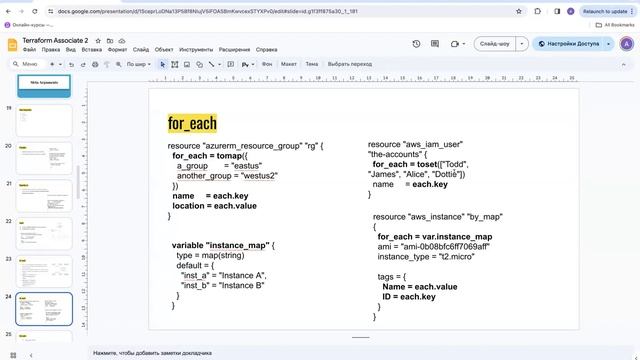The image size is (640, 360).
Task: Click the paint format icon
Action: point(107,64)
